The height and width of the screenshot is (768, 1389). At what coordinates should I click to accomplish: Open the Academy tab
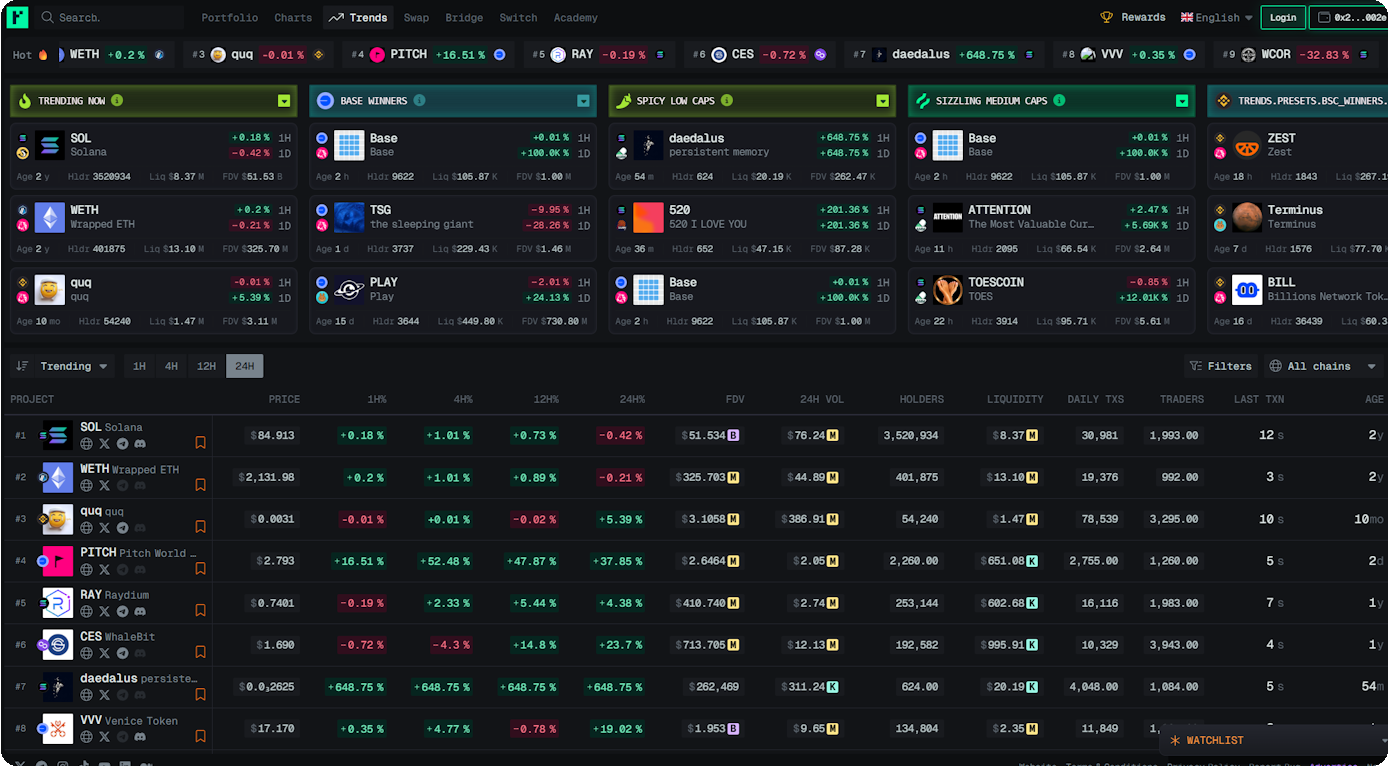[x=576, y=18]
